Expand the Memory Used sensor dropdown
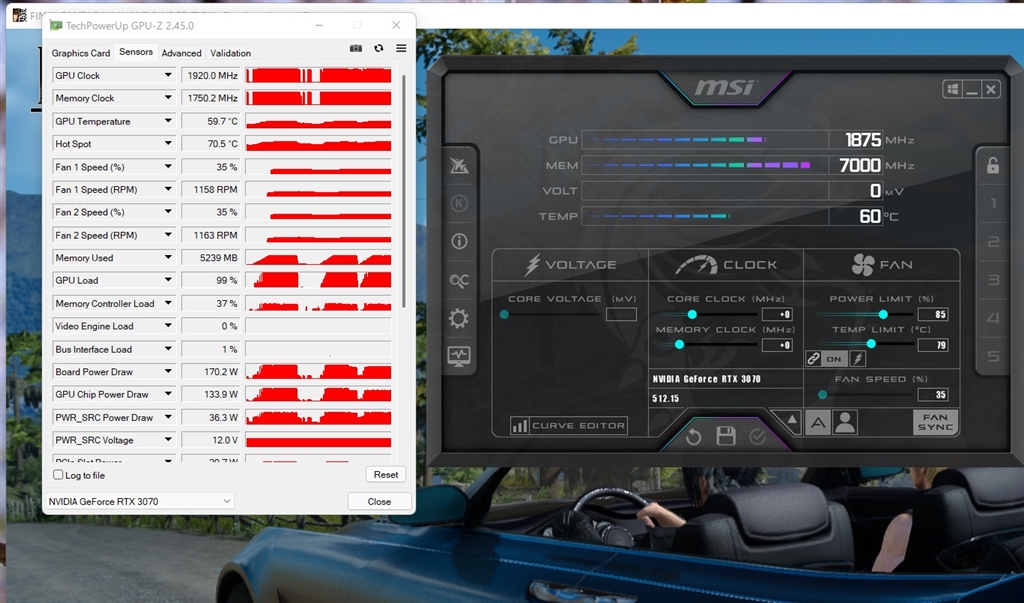 [168, 257]
